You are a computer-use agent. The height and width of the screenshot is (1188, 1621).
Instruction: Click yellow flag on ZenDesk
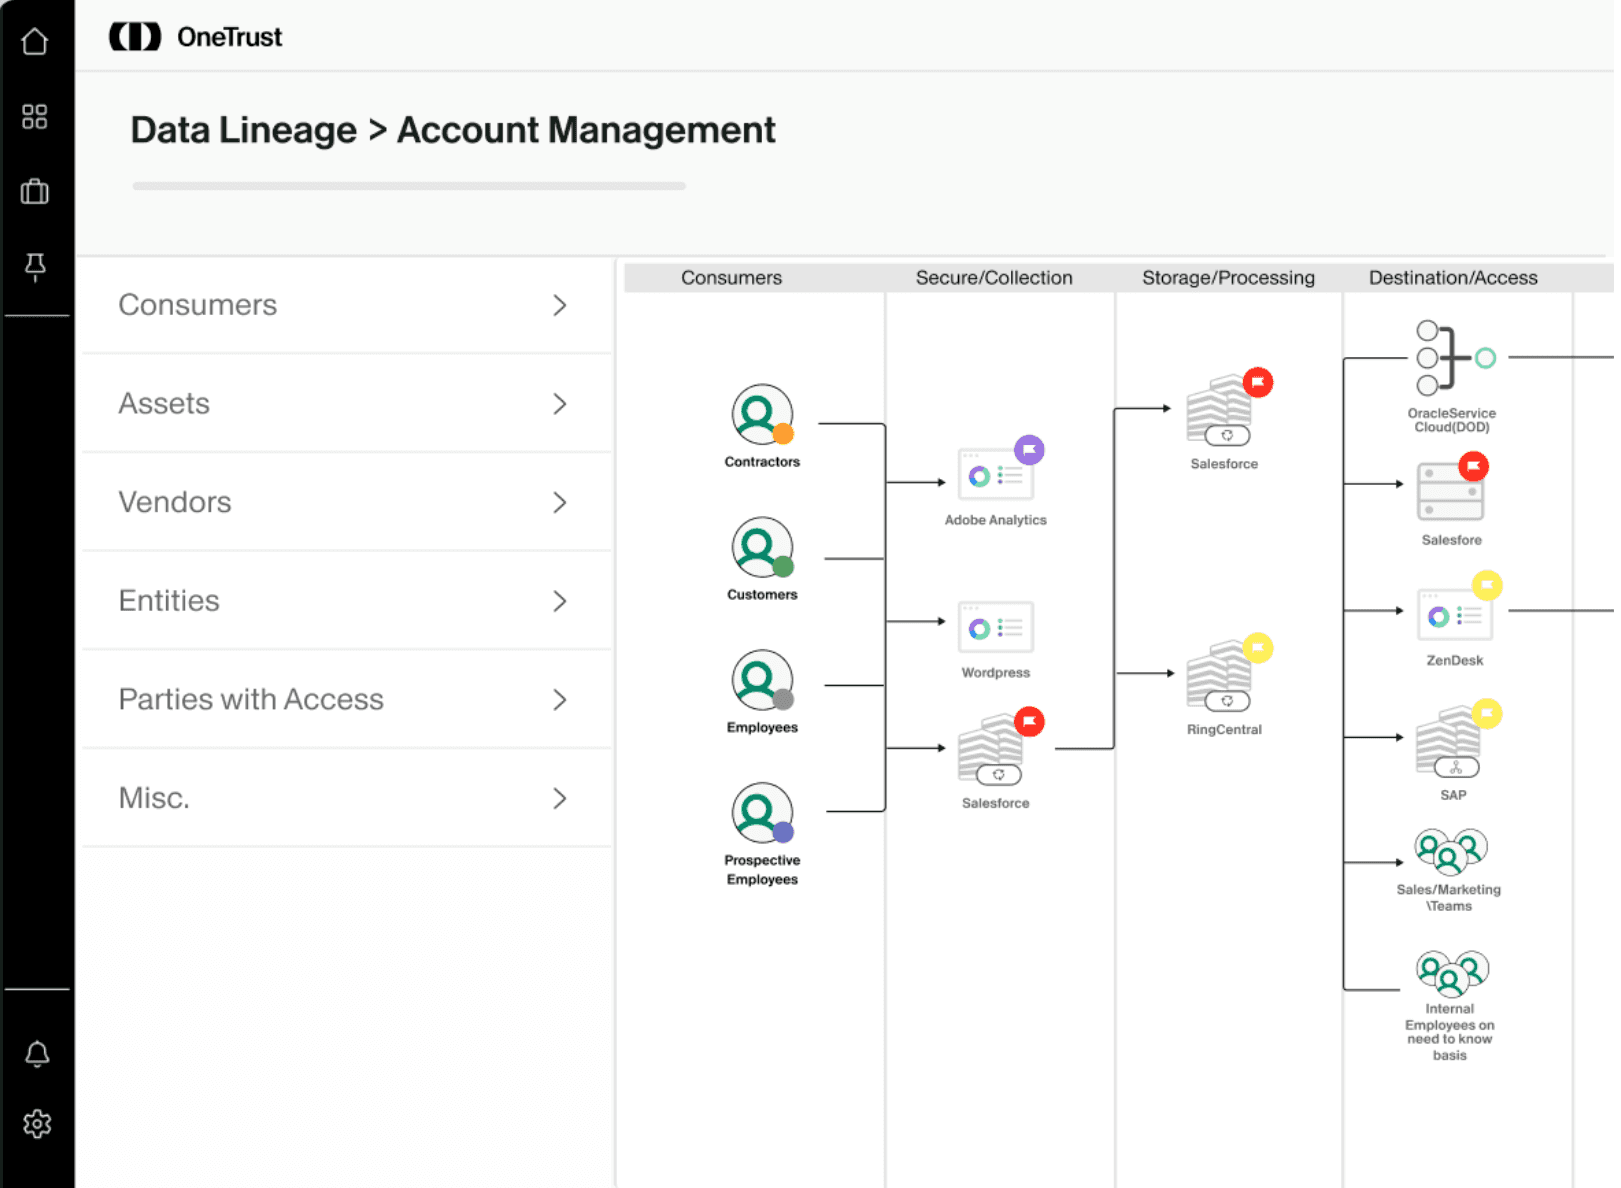click(1487, 585)
